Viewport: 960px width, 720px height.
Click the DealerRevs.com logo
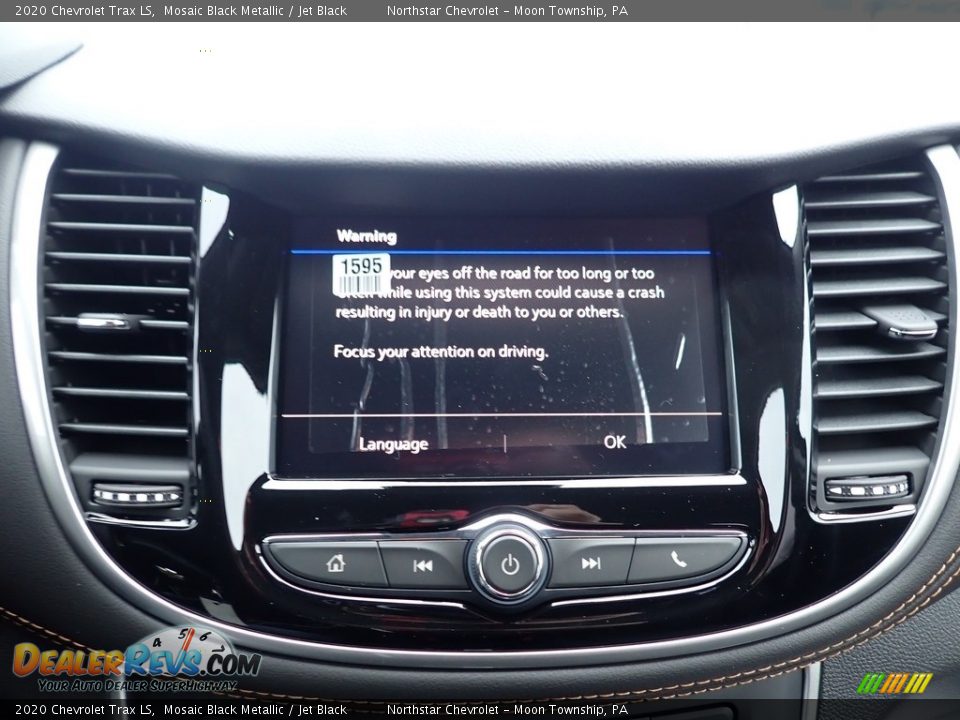pyautogui.click(x=136, y=660)
